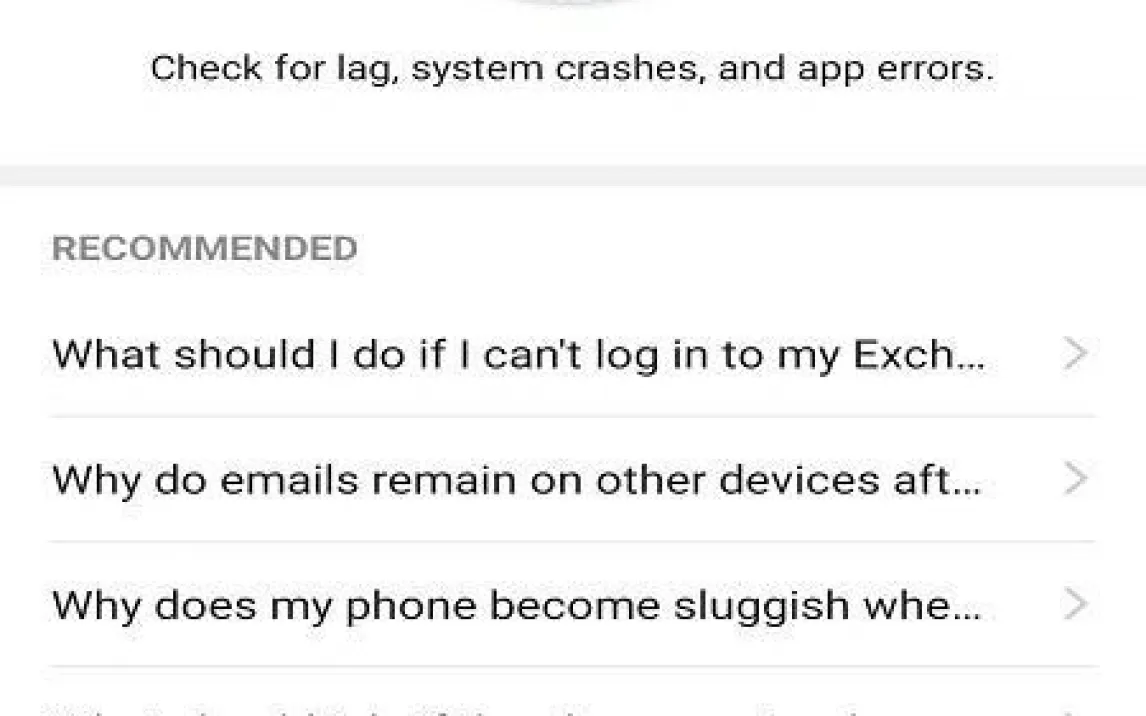Screen dimensions: 1146x716
Task: Tap the arrow next to emails remain question
Action: point(1076,479)
